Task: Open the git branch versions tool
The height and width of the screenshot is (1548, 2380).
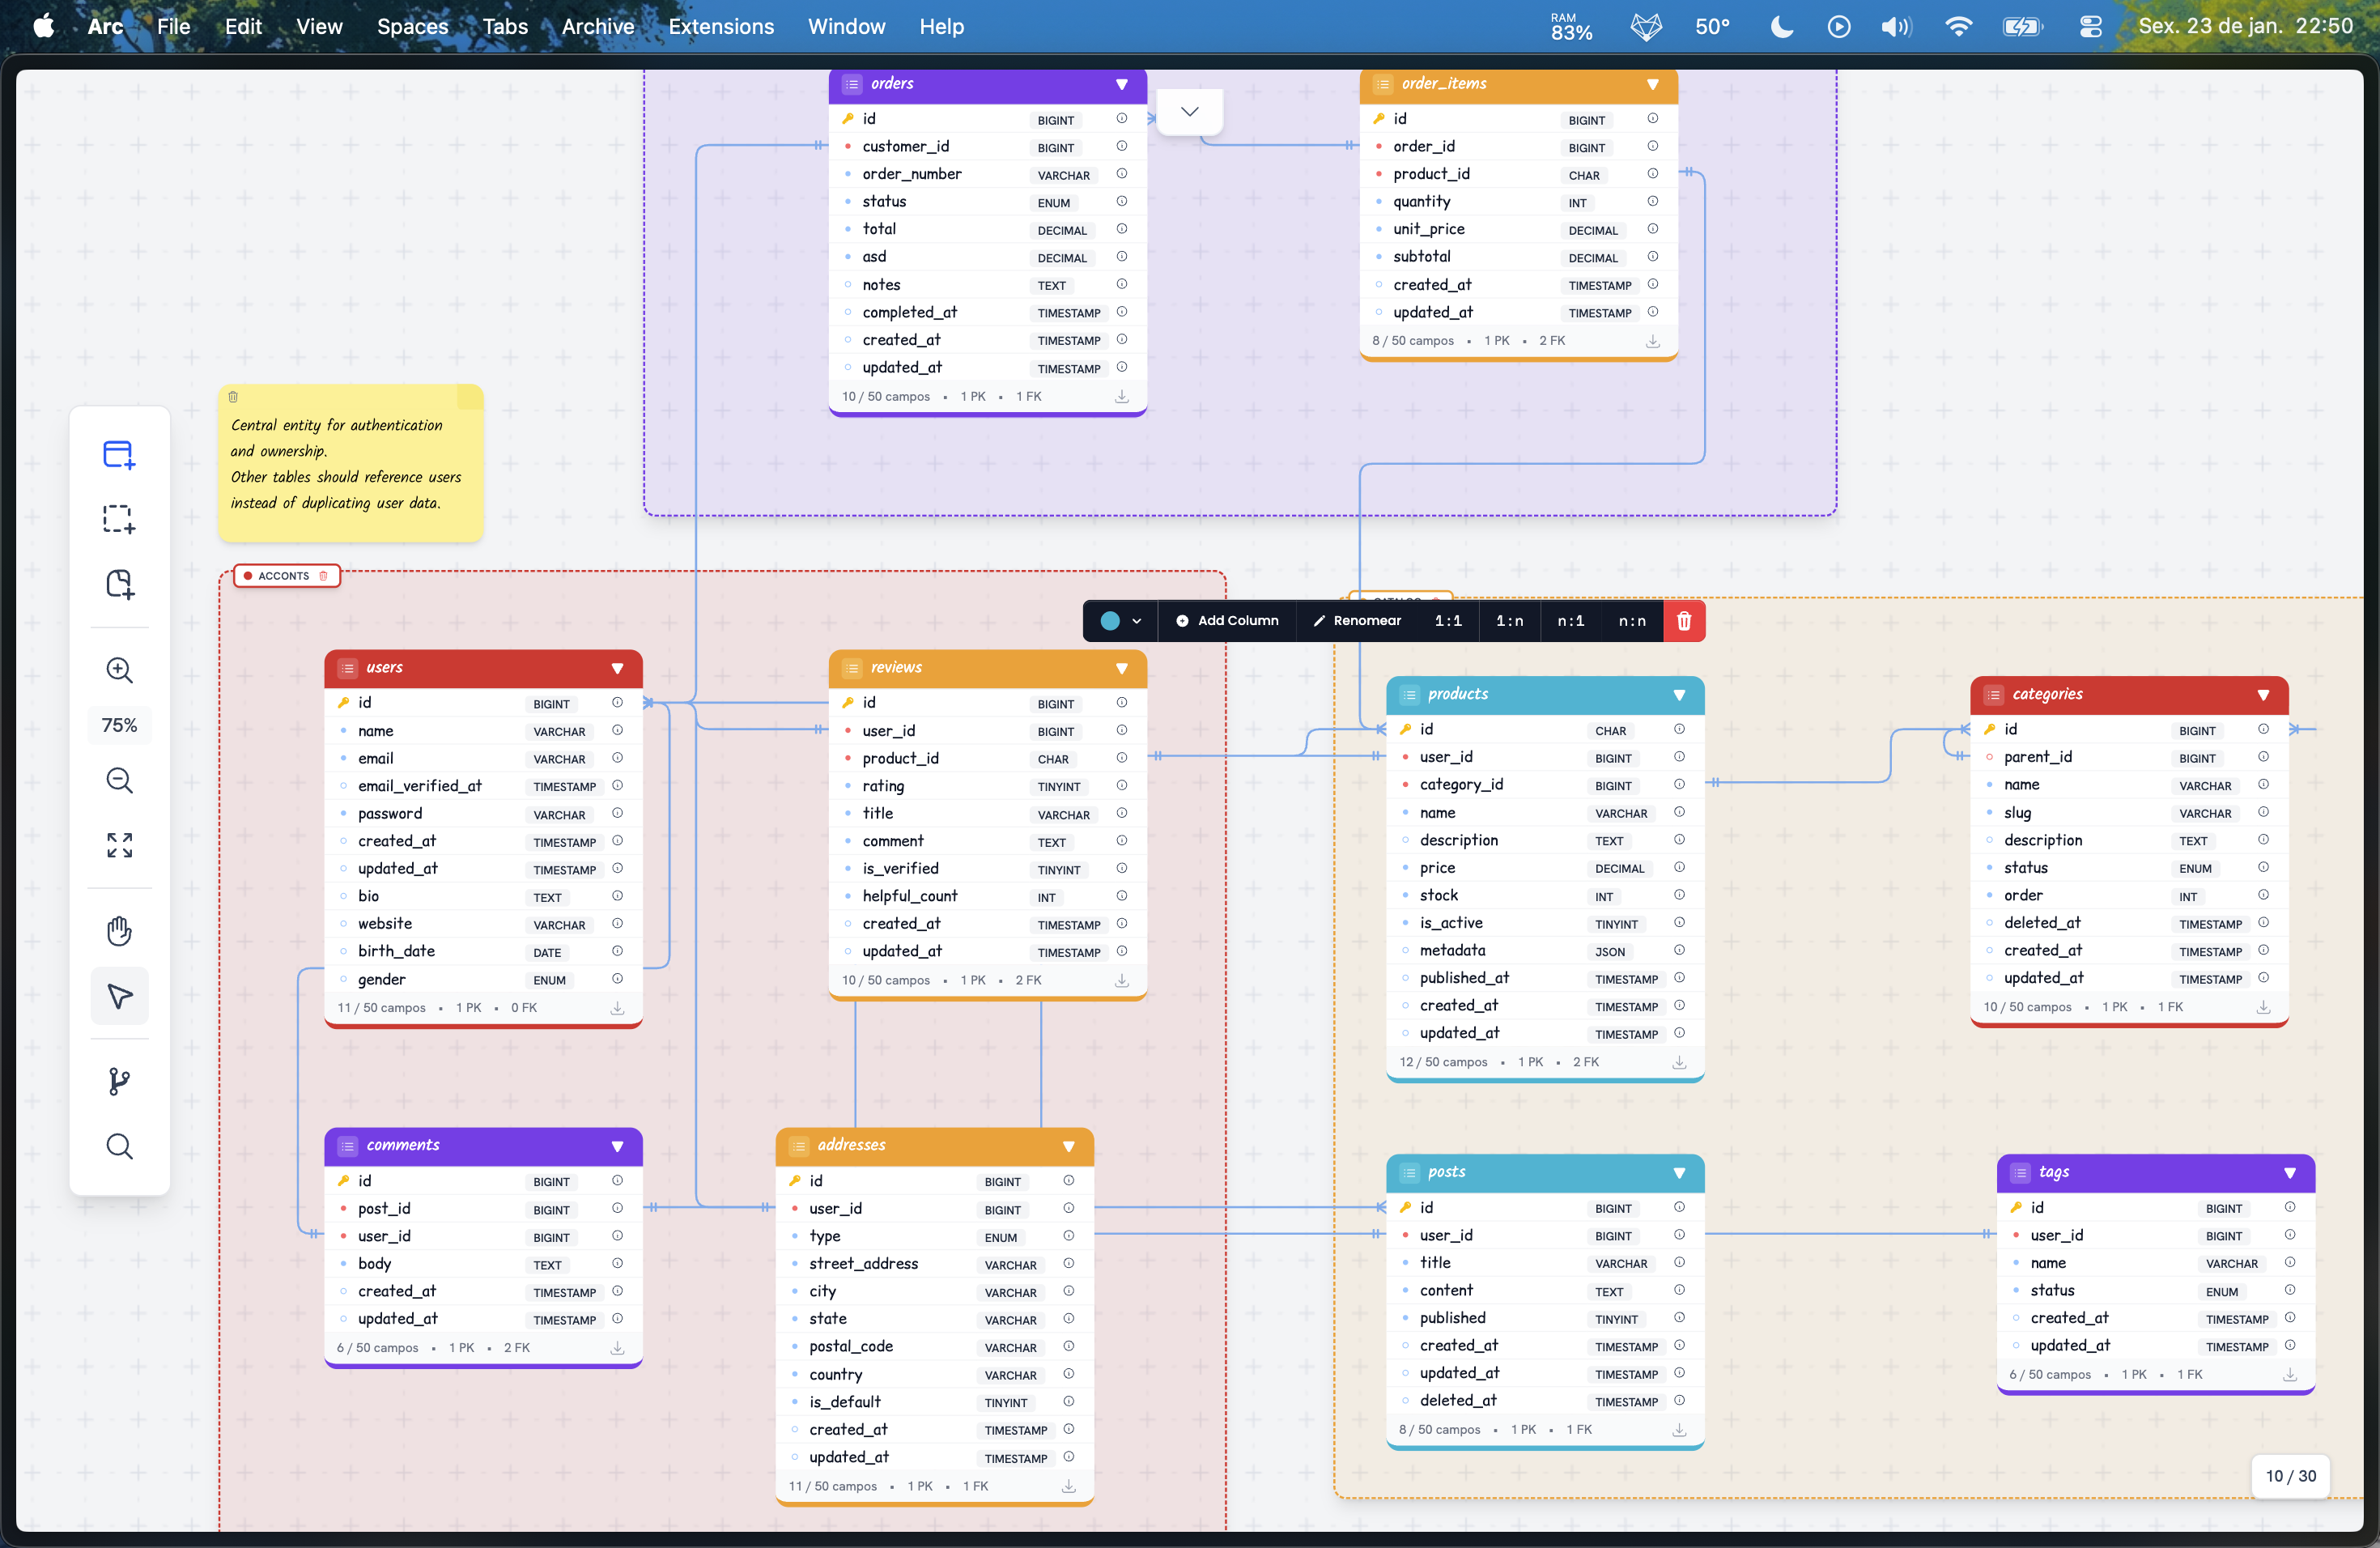Action: coord(119,1081)
